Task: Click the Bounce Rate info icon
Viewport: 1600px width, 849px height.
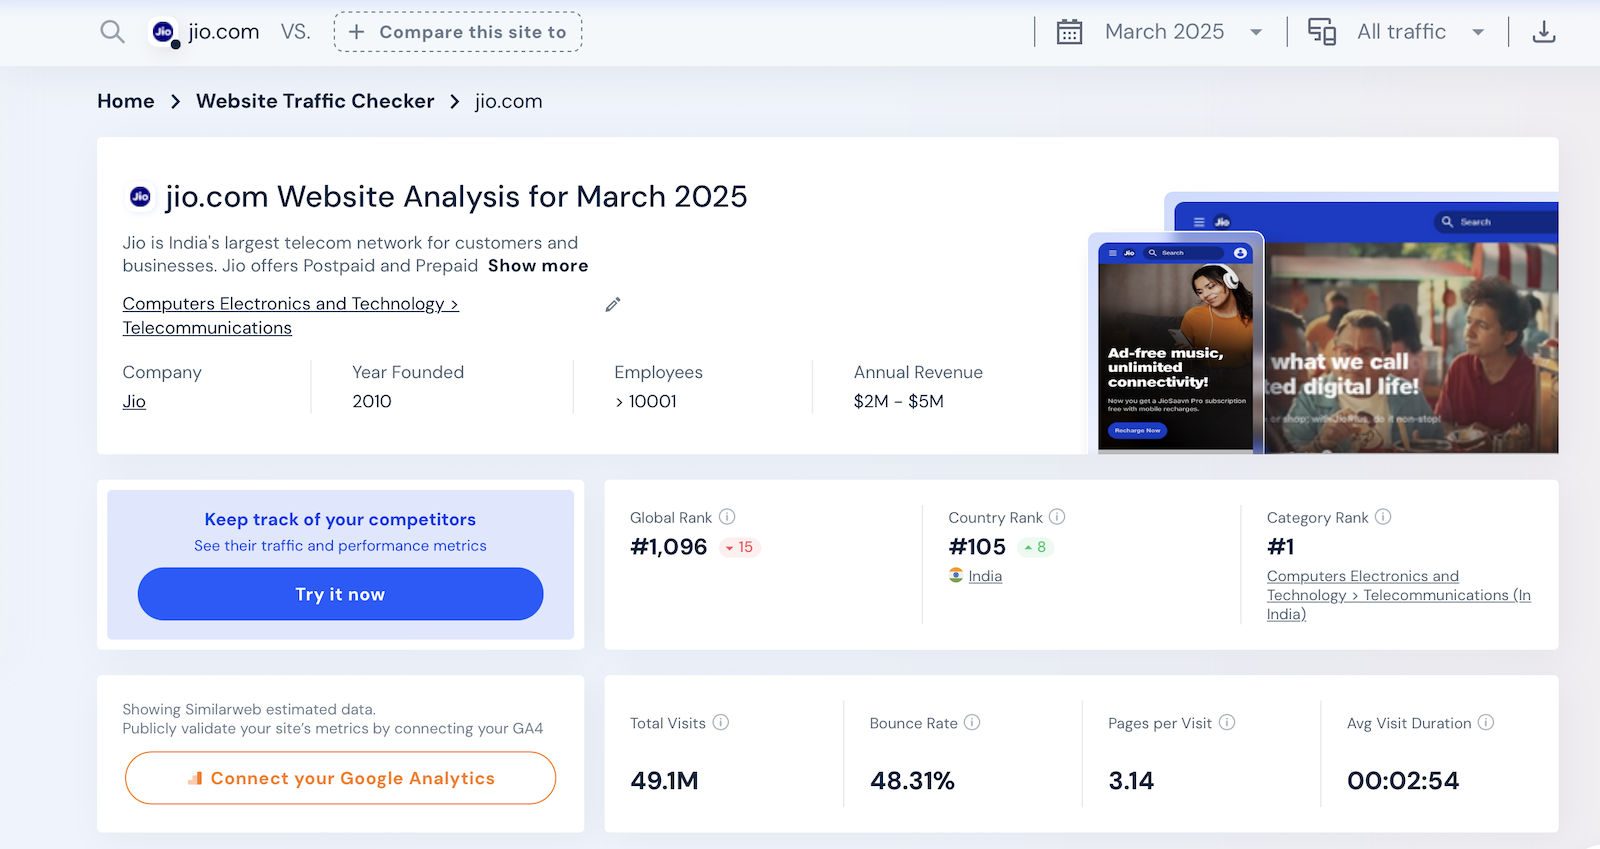Action: click(x=972, y=722)
